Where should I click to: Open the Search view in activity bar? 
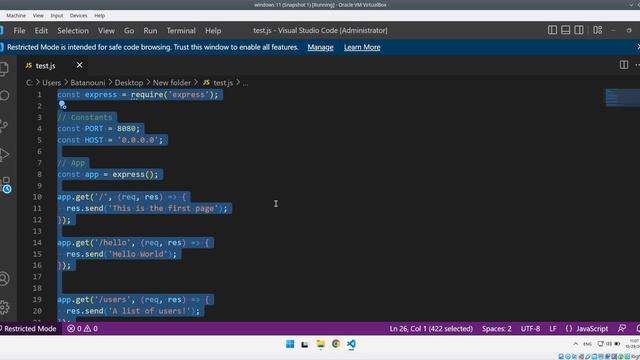4,96
